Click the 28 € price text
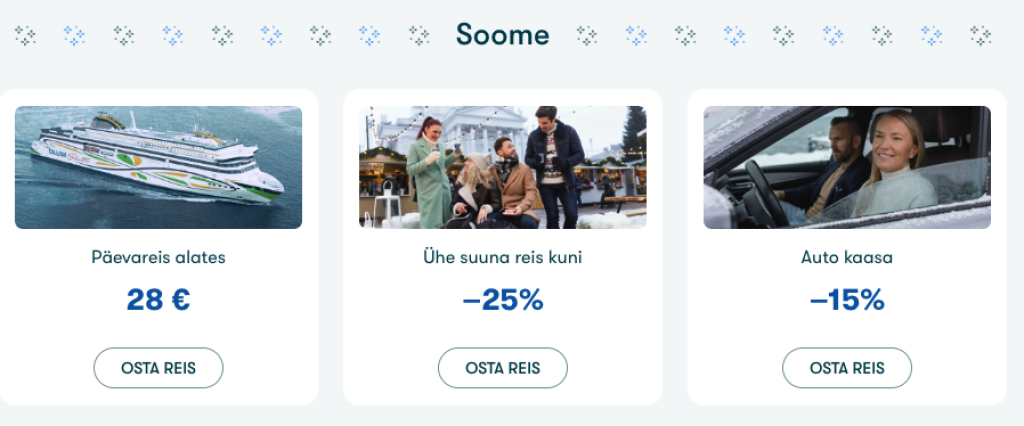This screenshot has width=1024, height=426. [x=158, y=299]
